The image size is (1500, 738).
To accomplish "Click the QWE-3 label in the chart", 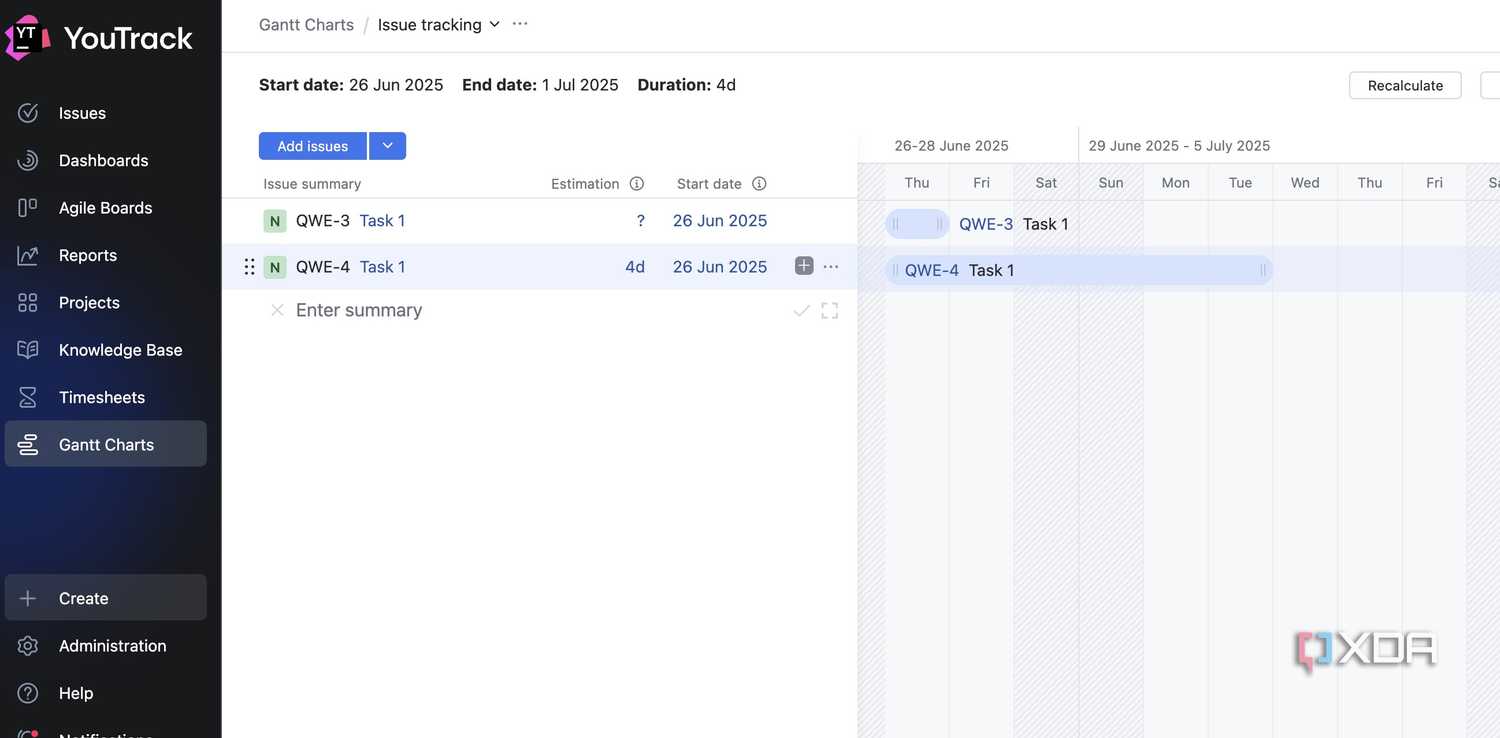I will click(x=986, y=224).
